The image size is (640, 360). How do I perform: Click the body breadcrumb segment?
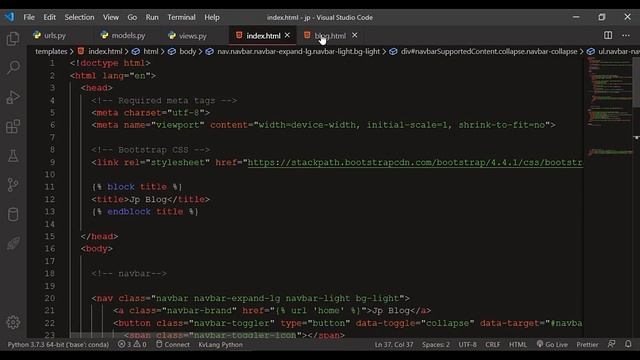188,51
